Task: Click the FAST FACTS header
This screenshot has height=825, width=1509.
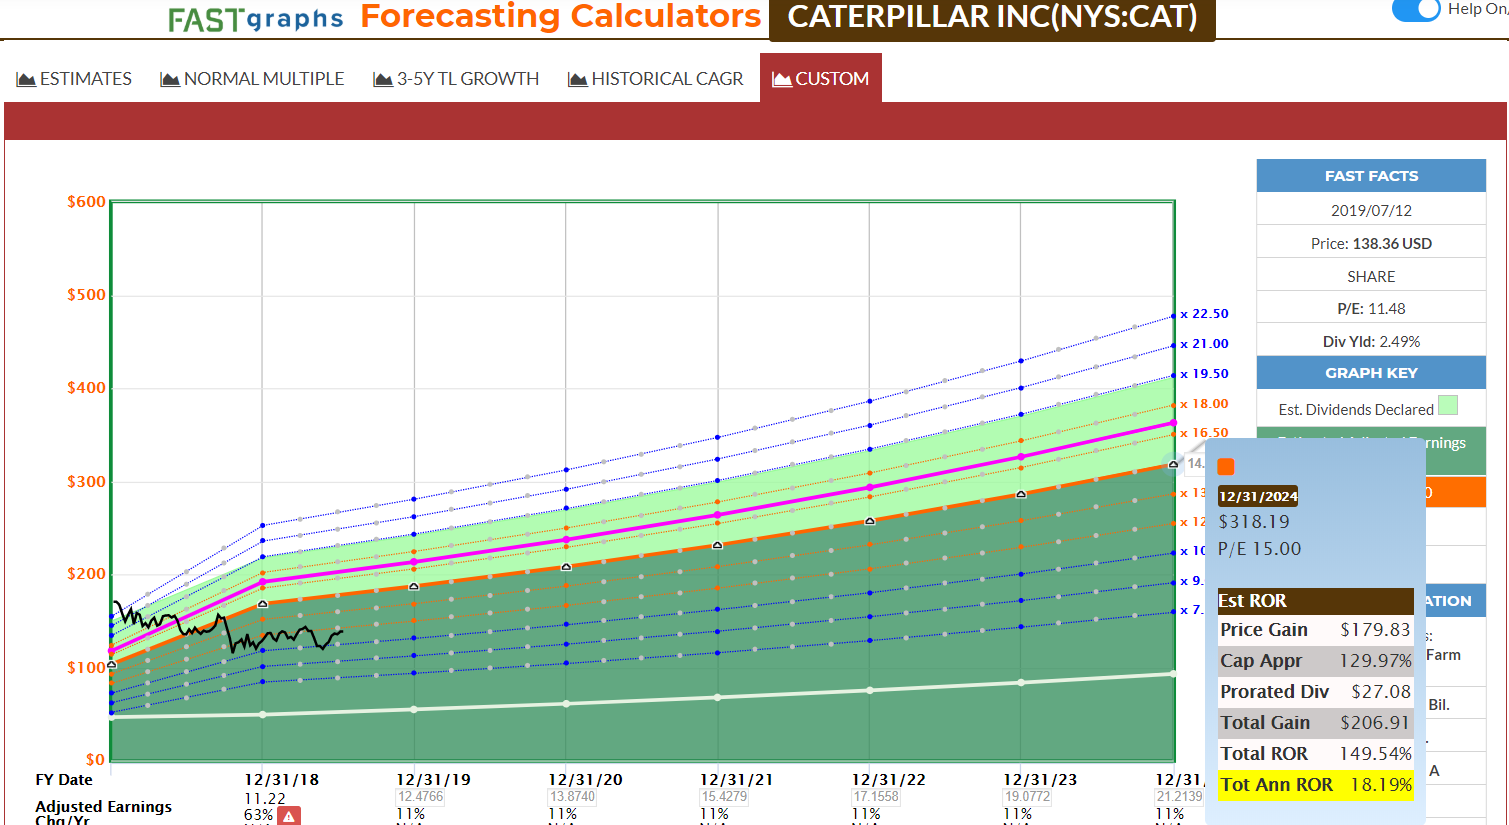Action: [1371, 176]
